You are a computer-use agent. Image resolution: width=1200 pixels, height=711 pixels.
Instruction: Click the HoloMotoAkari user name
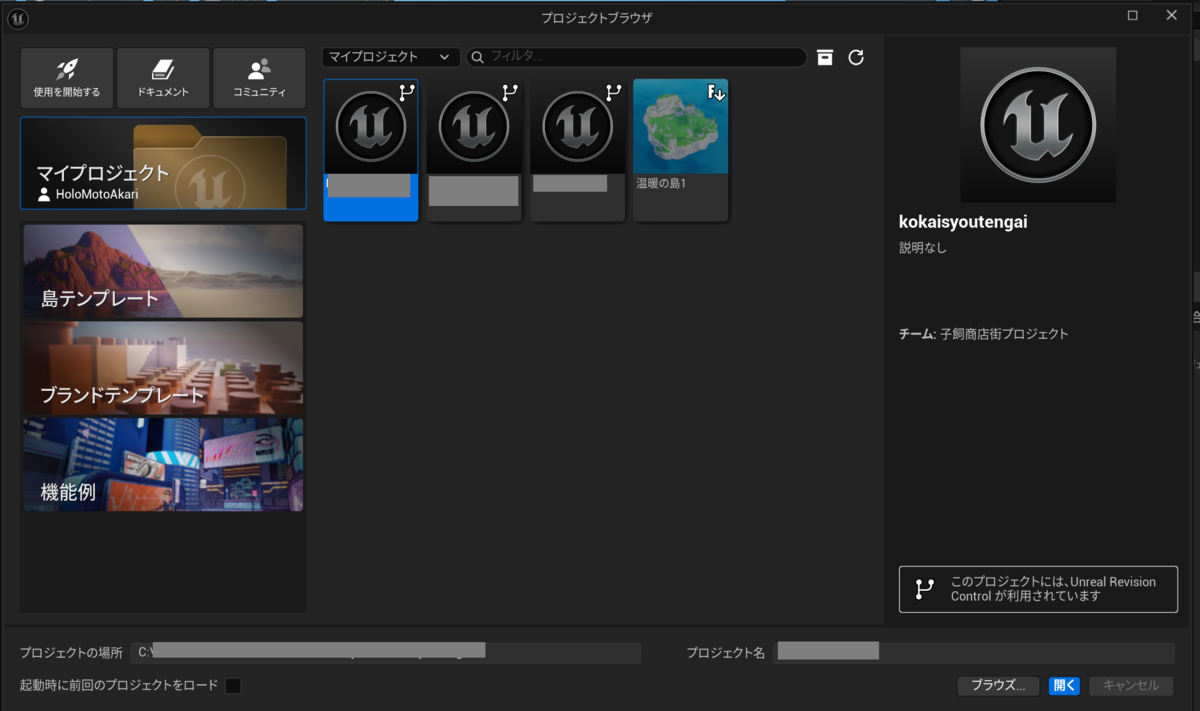coord(97,195)
